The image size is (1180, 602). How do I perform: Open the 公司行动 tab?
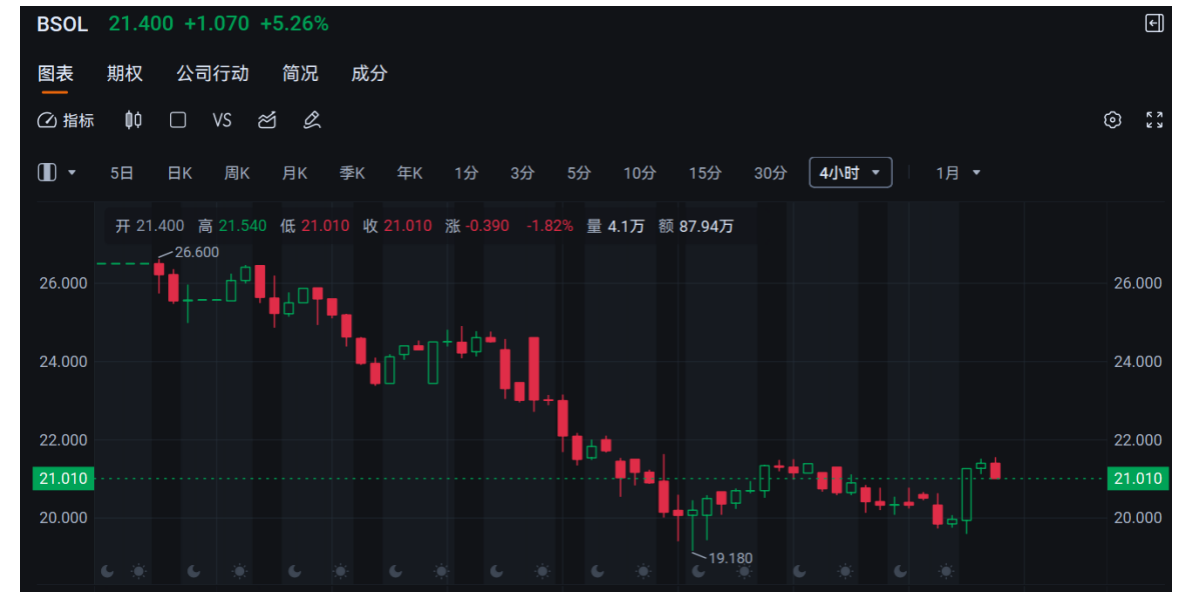coord(212,74)
